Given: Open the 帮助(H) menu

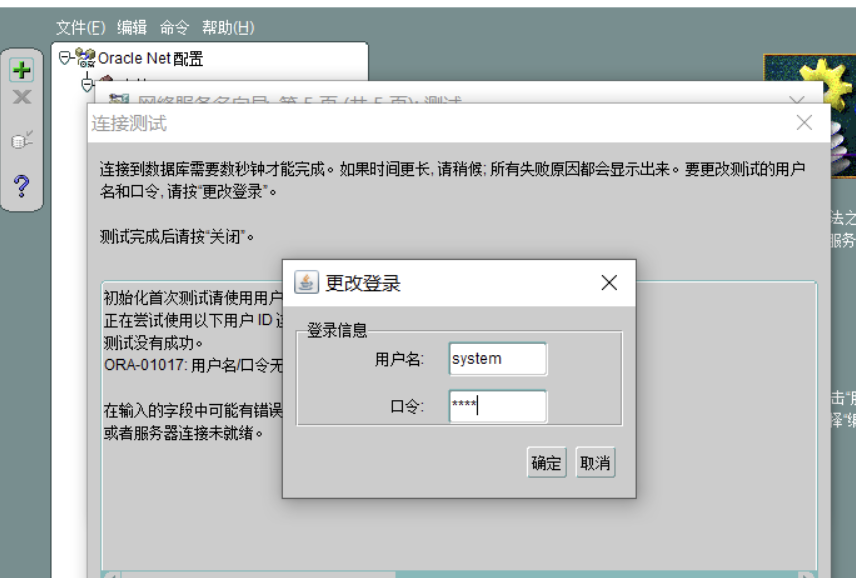Looking at the screenshot, I should [x=228, y=27].
